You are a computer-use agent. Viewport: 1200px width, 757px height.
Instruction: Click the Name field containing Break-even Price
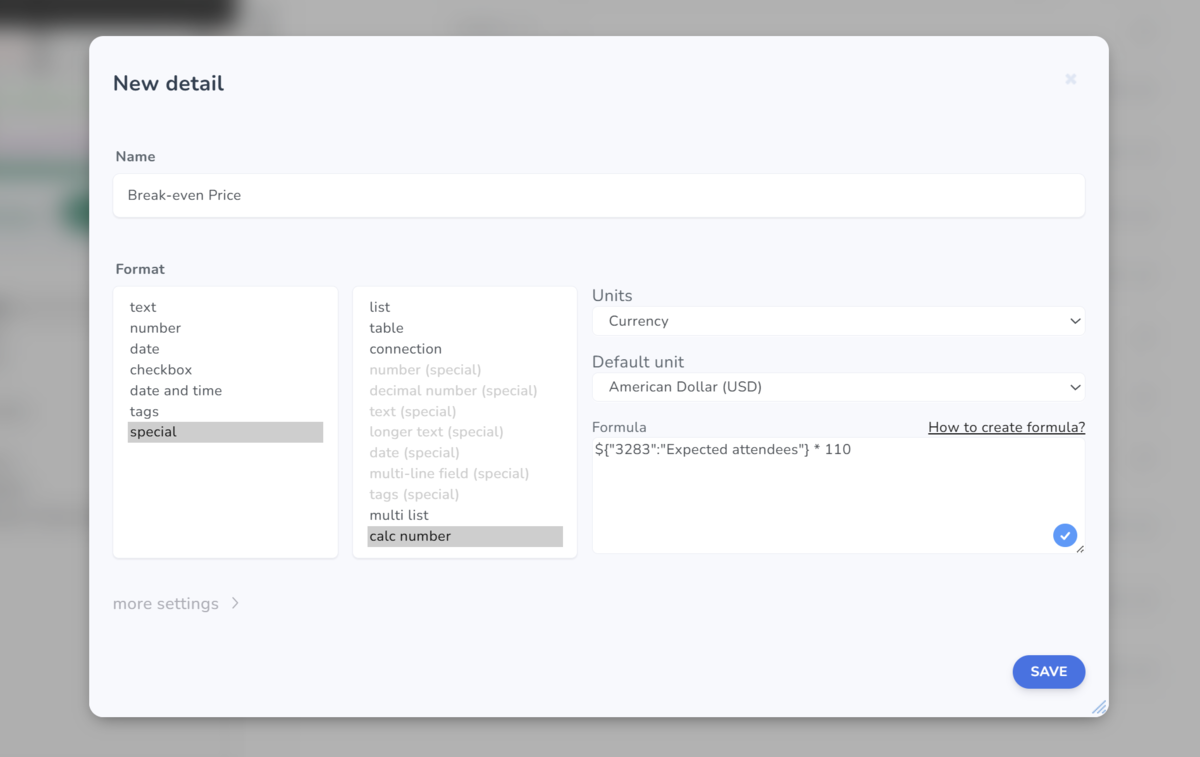click(598, 195)
